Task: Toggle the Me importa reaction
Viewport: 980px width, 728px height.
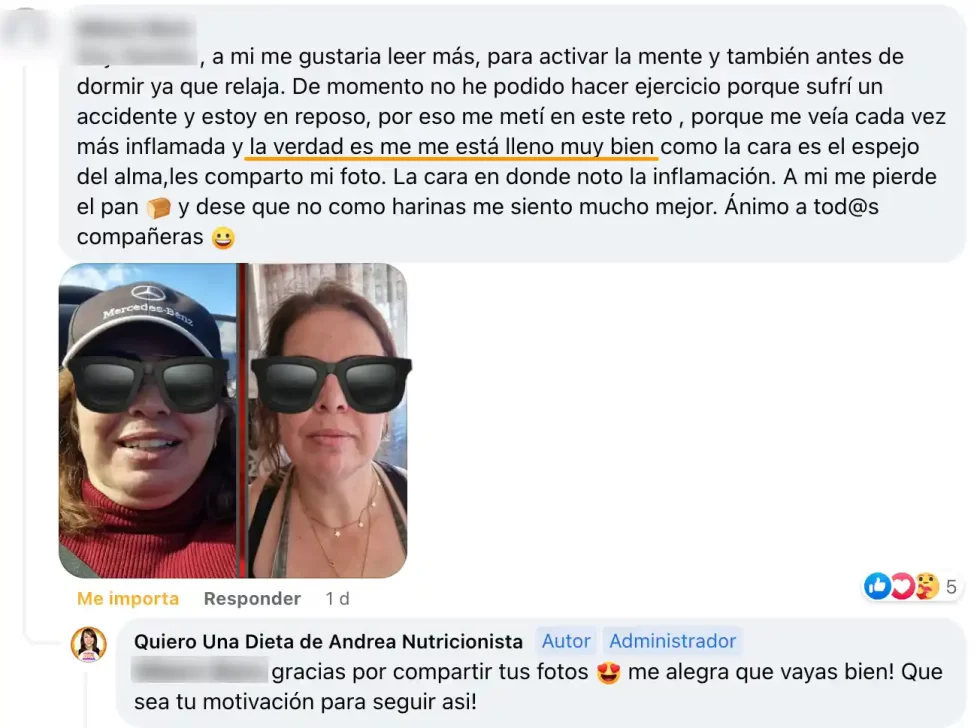Action: click(128, 599)
